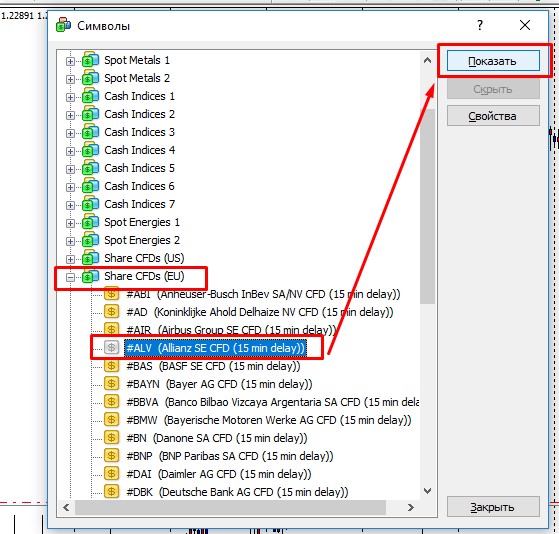Click the Spot Metals 1 group icon
This screenshot has width=559, height=534.
pyautogui.click(x=90, y=60)
